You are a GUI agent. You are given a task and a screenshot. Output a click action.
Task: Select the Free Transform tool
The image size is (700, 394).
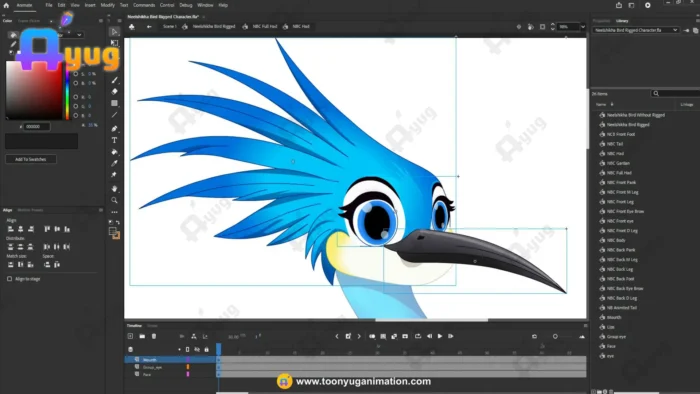(x=114, y=43)
